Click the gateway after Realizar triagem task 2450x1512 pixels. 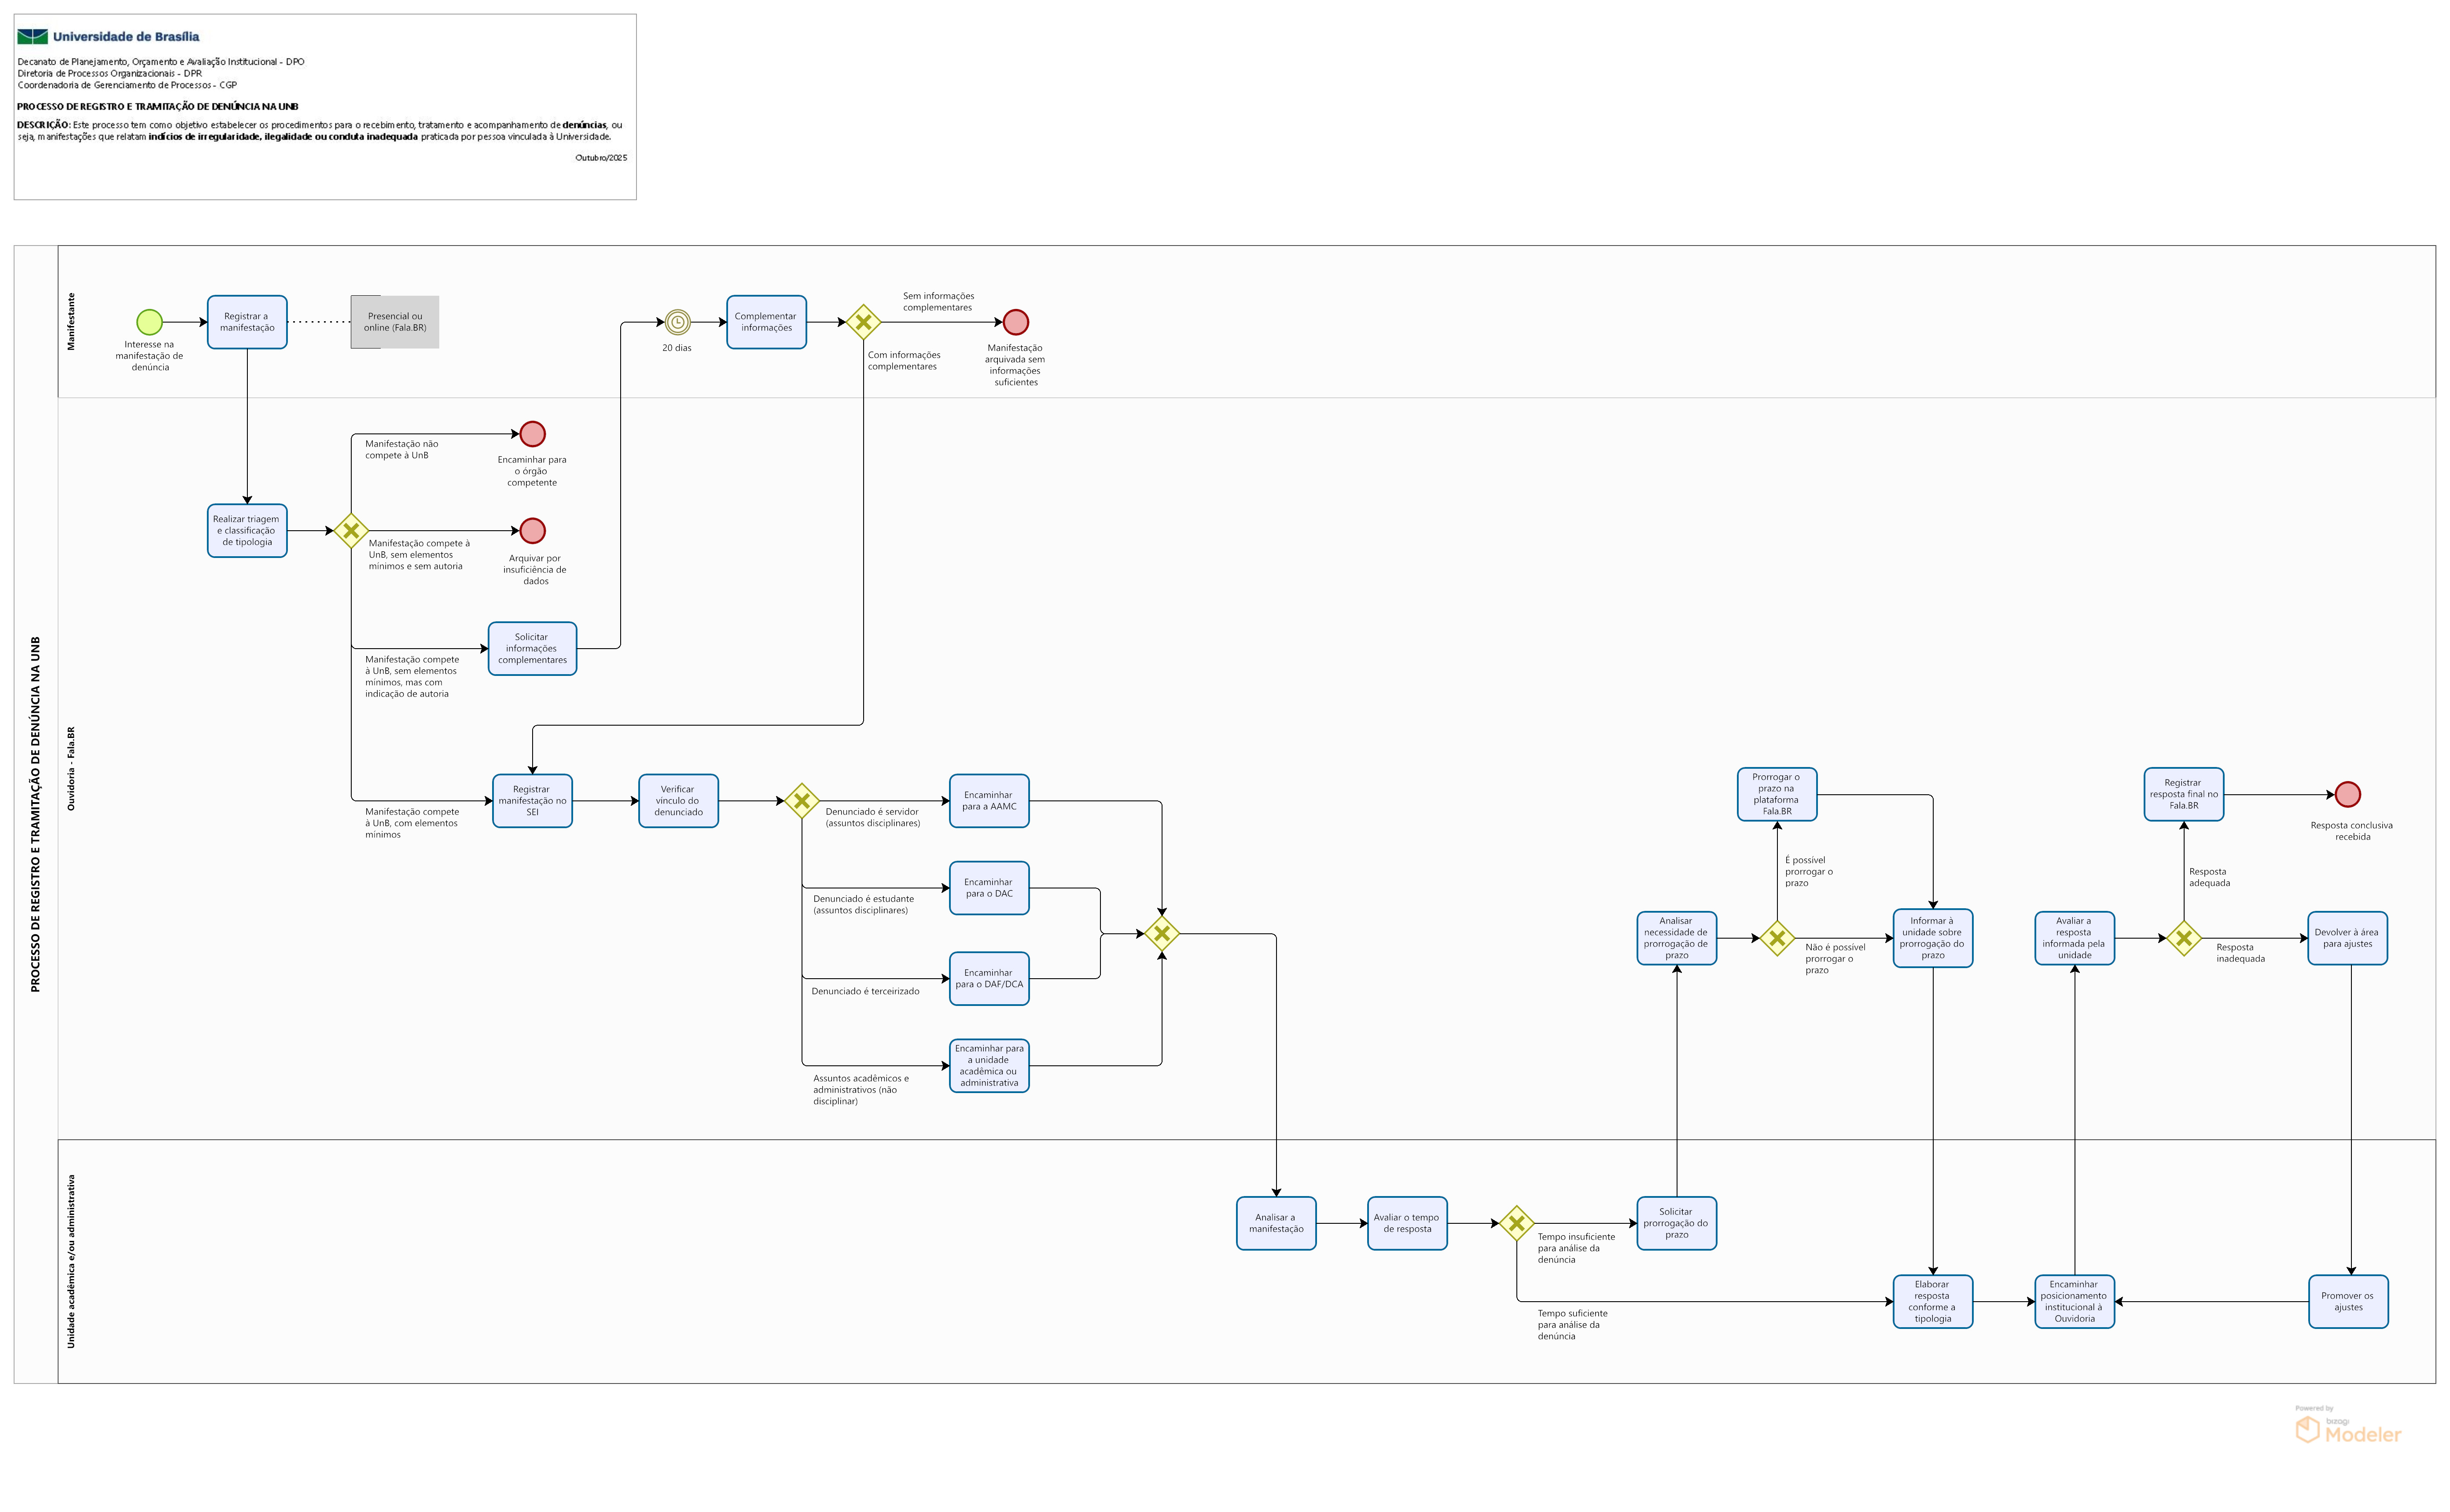(351, 531)
